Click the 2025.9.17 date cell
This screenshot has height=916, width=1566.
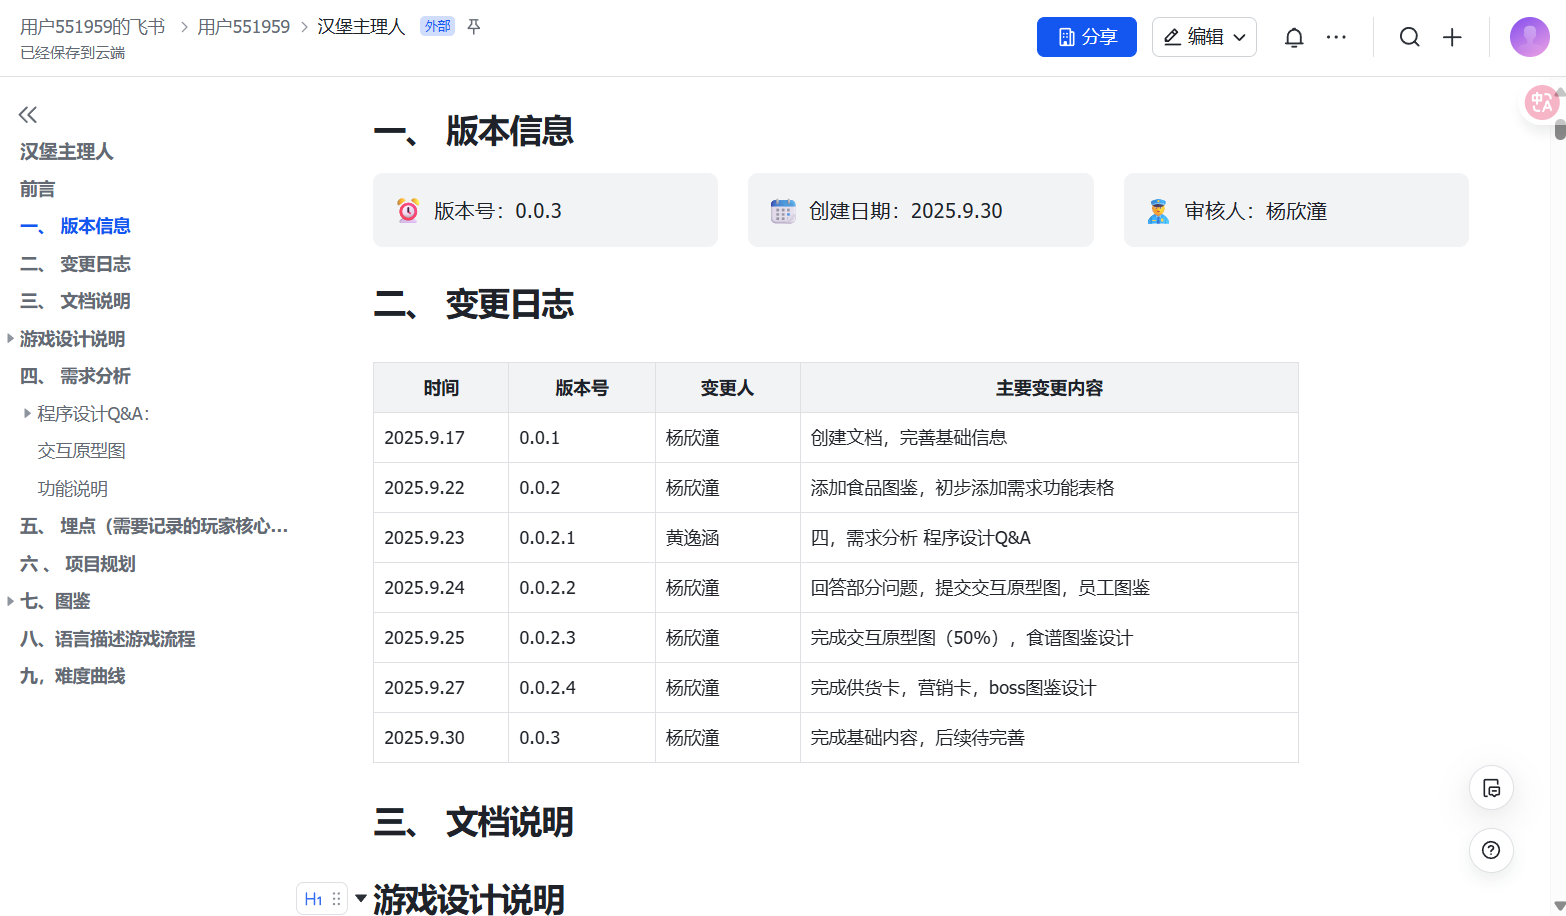coord(441,438)
